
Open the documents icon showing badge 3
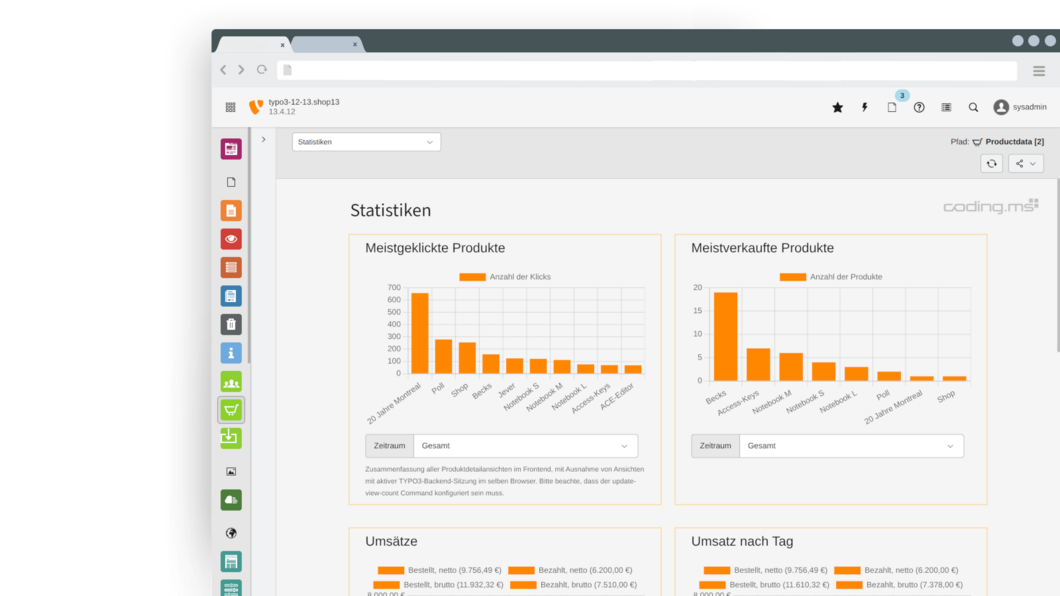[x=892, y=107]
